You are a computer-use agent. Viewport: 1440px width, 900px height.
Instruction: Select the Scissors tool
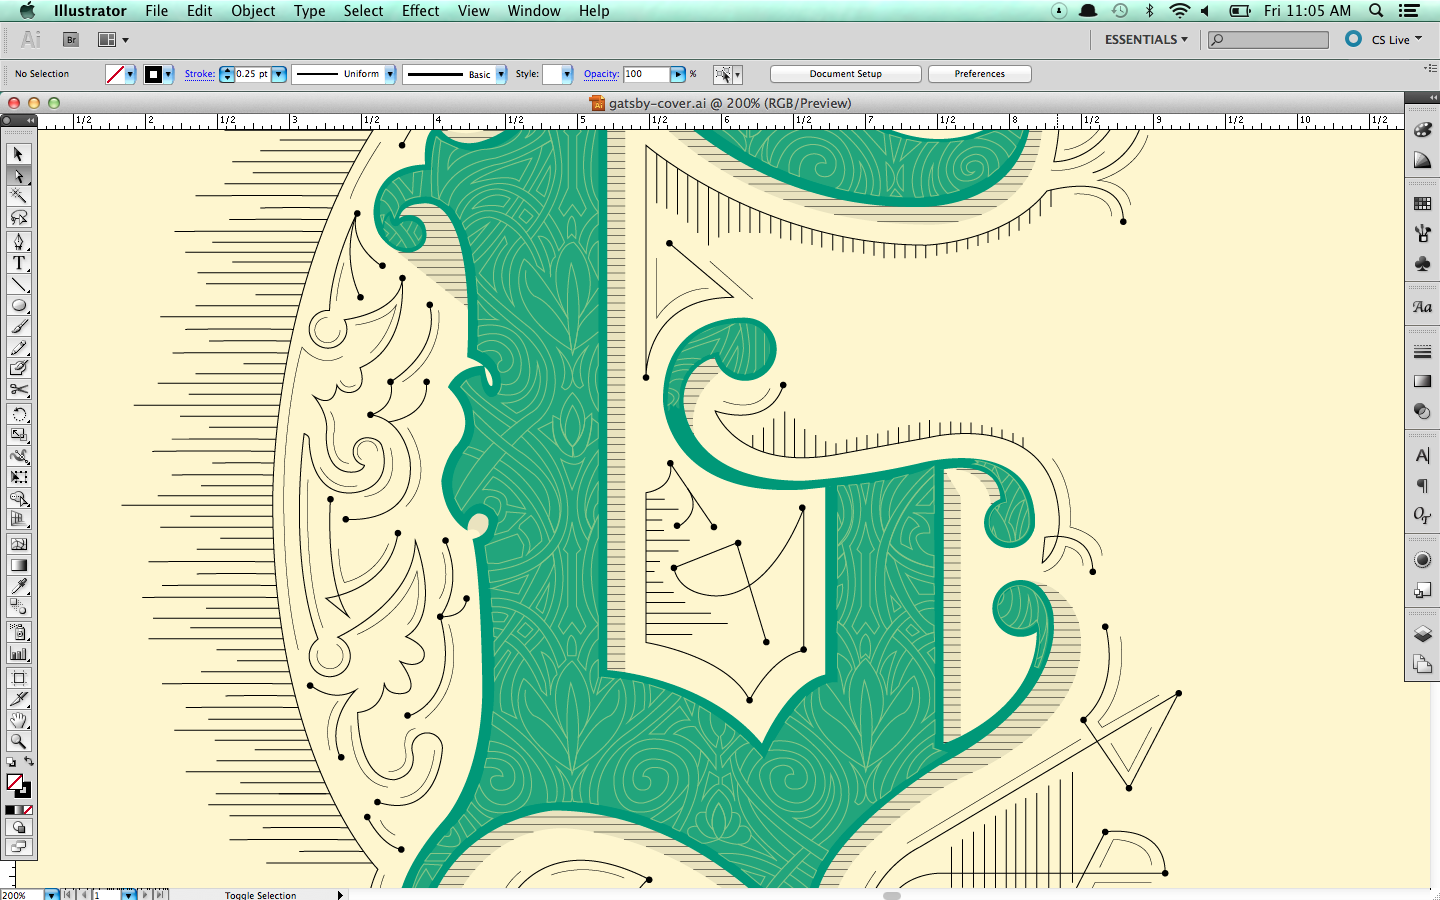click(x=18, y=390)
